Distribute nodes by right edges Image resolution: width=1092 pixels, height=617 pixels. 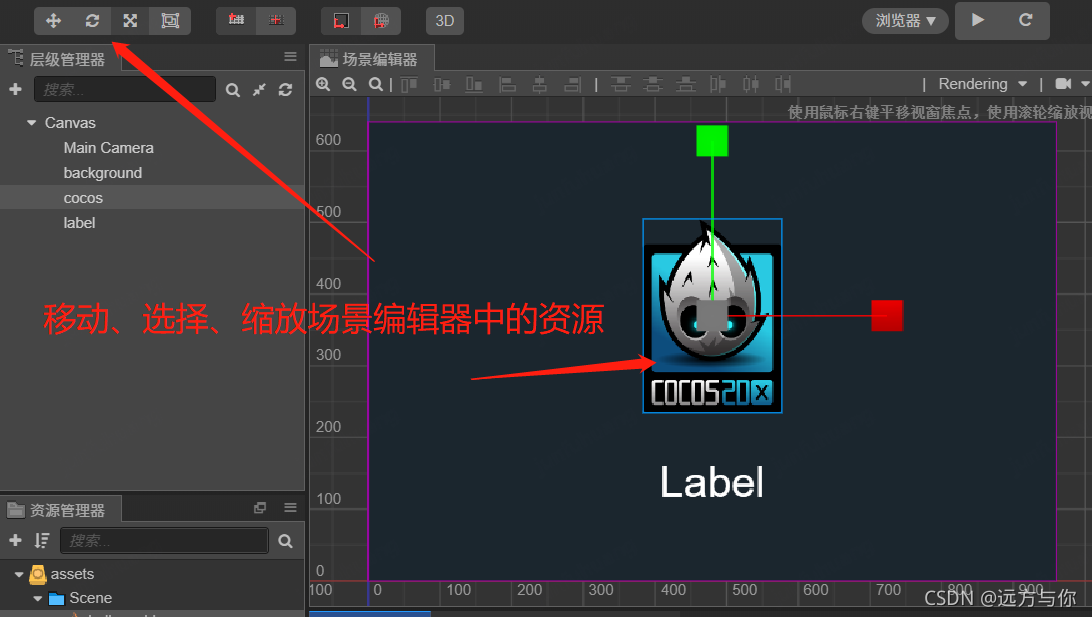point(783,84)
